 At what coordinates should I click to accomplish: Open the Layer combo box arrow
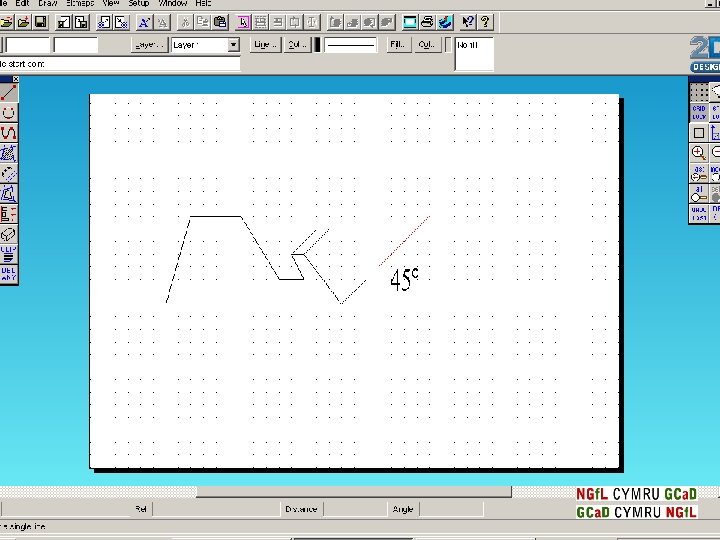click(233, 45)
